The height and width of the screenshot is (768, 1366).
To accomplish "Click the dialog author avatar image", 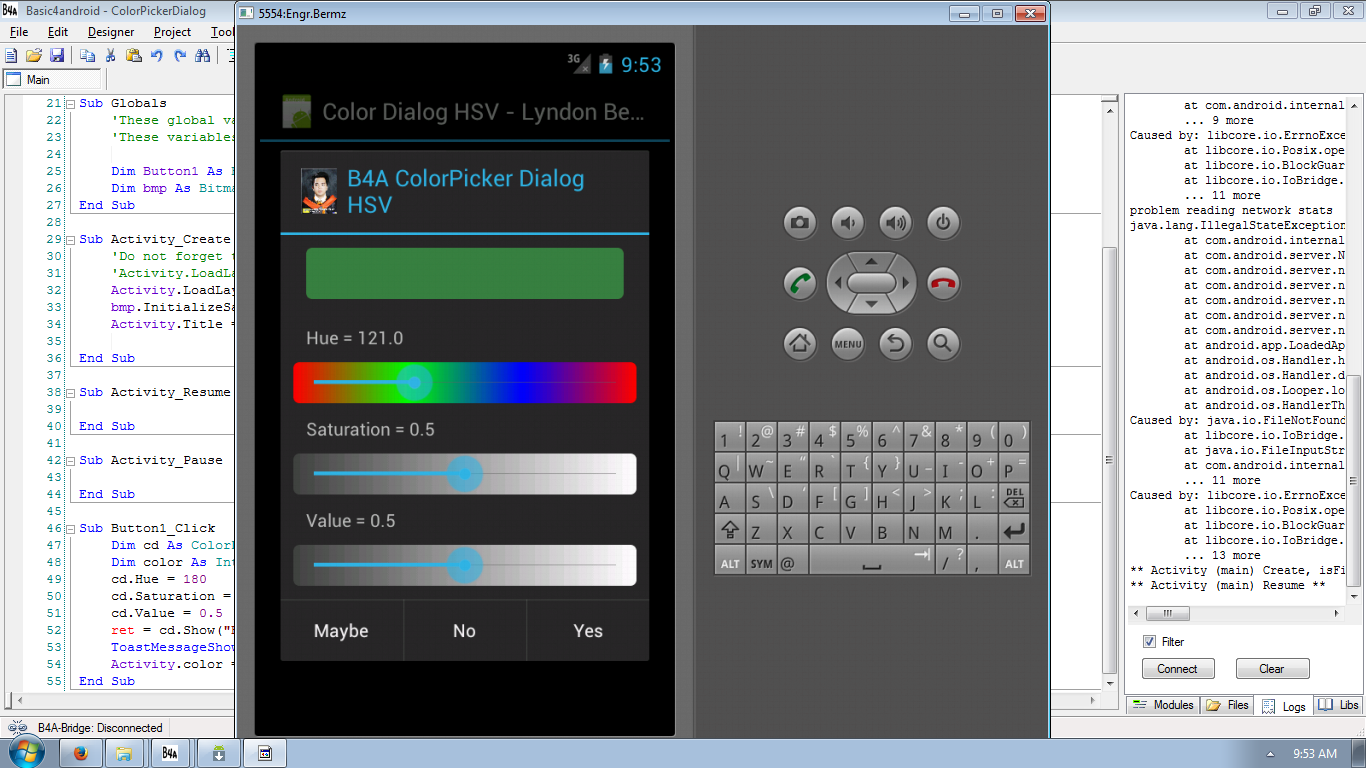I will 318,192.
